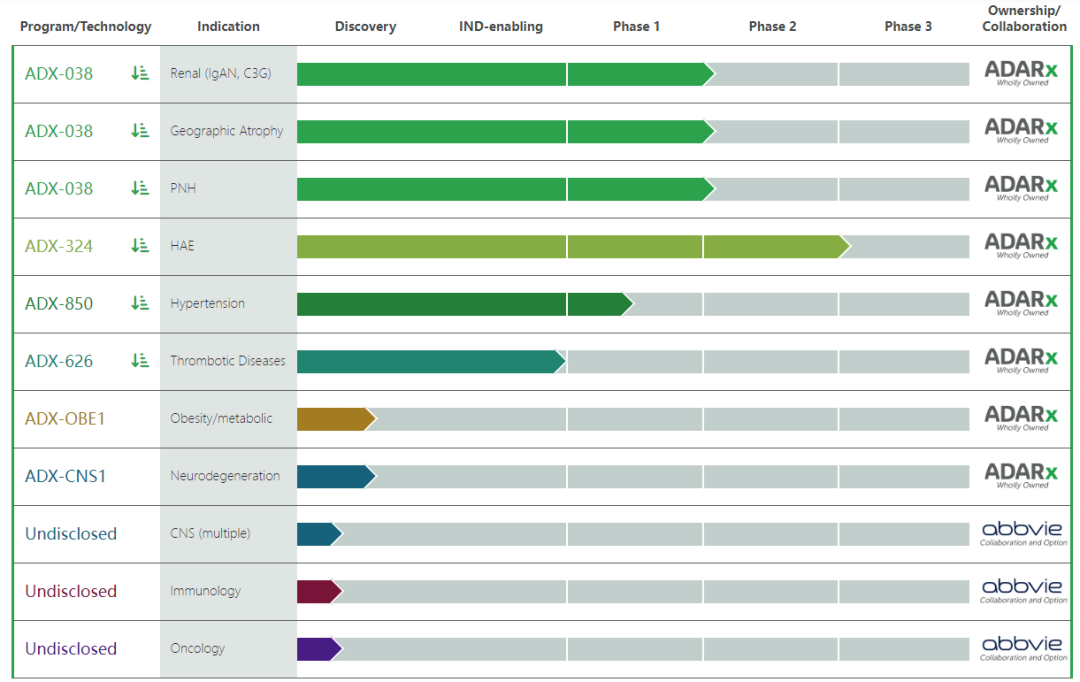Open the ADX-CNS1 program name
Image resolution: width=1080 pixels, height=682 pixels.
point(65,476)
